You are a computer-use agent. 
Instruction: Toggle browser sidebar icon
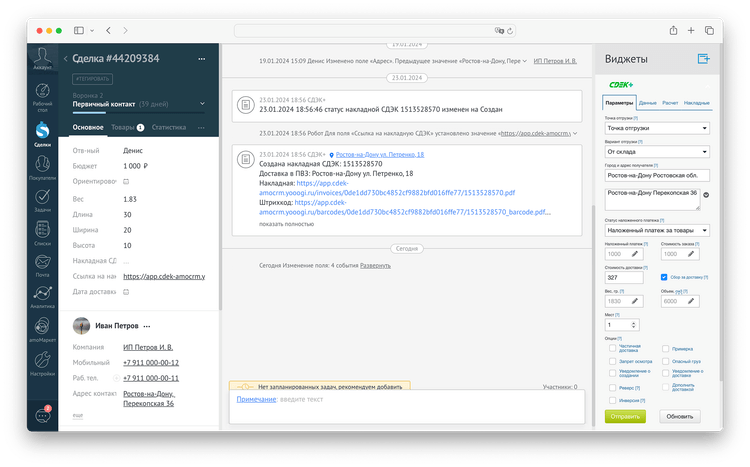point(78,30)
